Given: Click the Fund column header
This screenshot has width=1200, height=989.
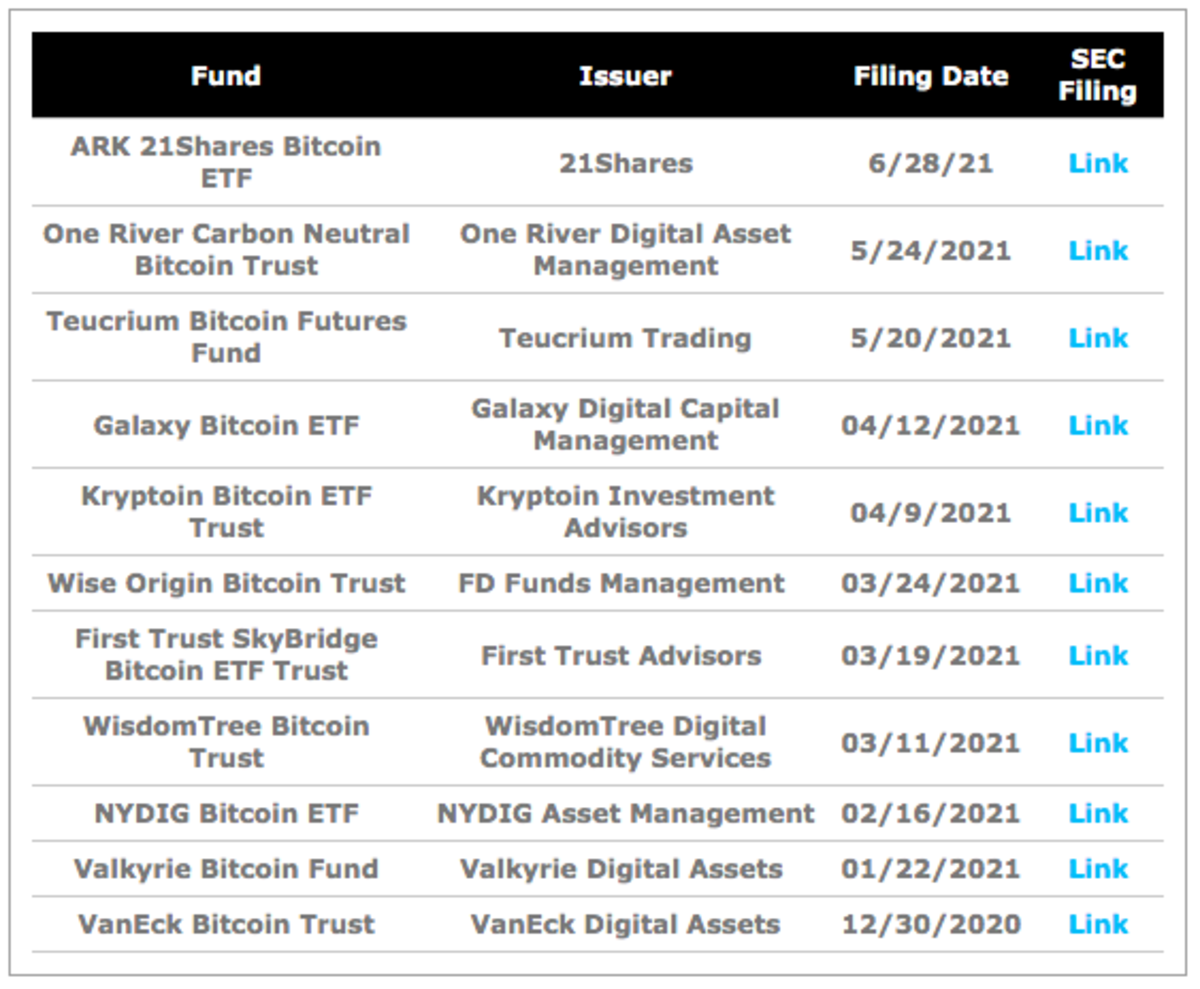Looking at the screenshot, I should [226, 76].
